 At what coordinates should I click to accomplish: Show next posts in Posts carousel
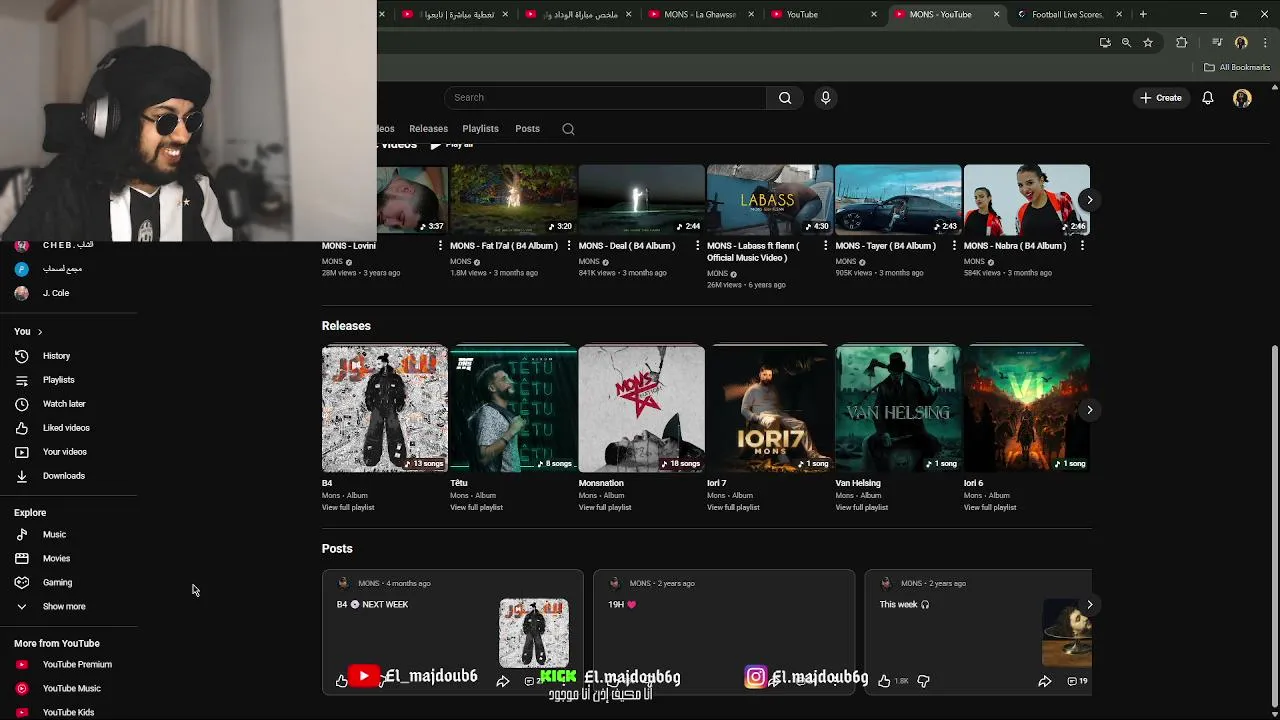[x=1090, y=605]
